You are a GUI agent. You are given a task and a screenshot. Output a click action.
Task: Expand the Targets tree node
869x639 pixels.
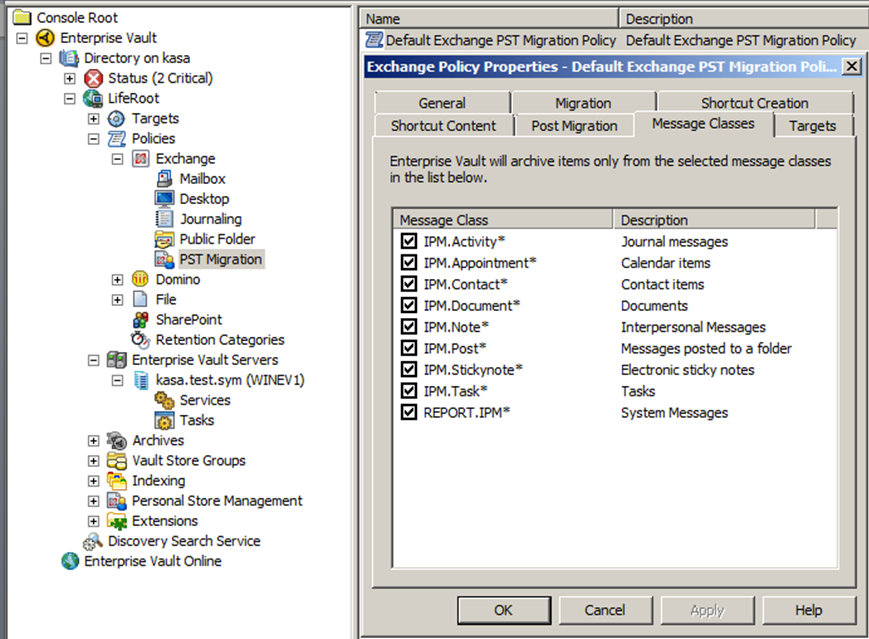[93, 119]
